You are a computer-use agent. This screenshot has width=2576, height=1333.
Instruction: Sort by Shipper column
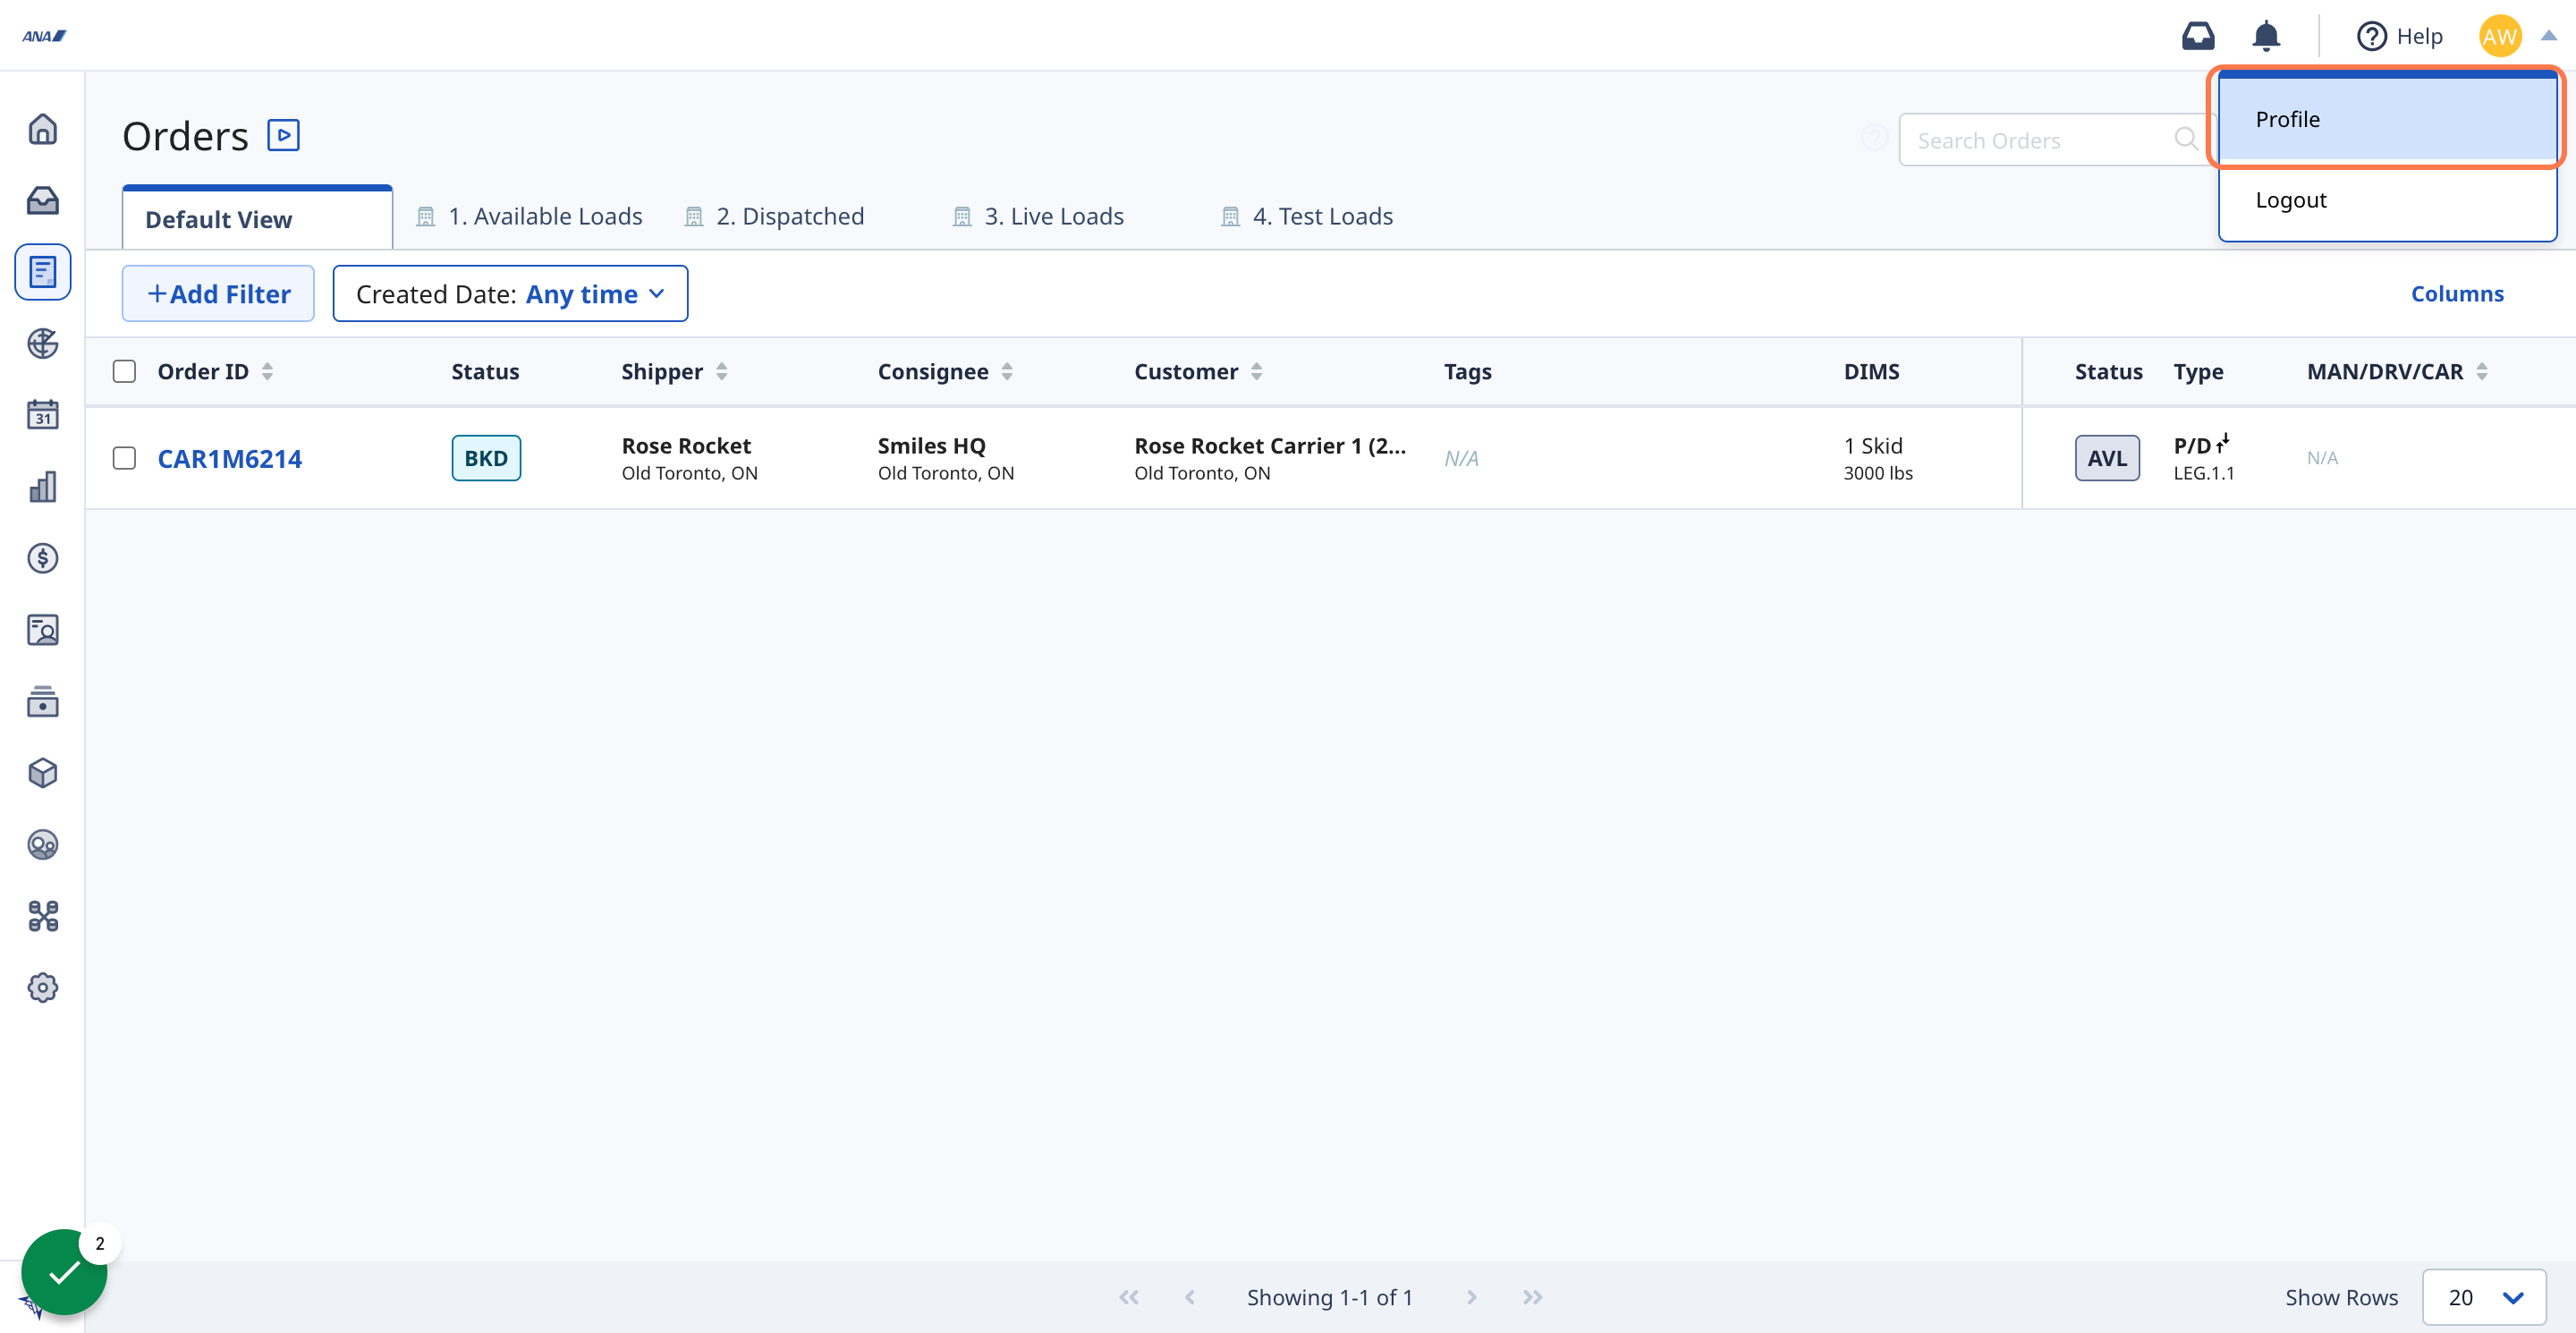[721, 371]
